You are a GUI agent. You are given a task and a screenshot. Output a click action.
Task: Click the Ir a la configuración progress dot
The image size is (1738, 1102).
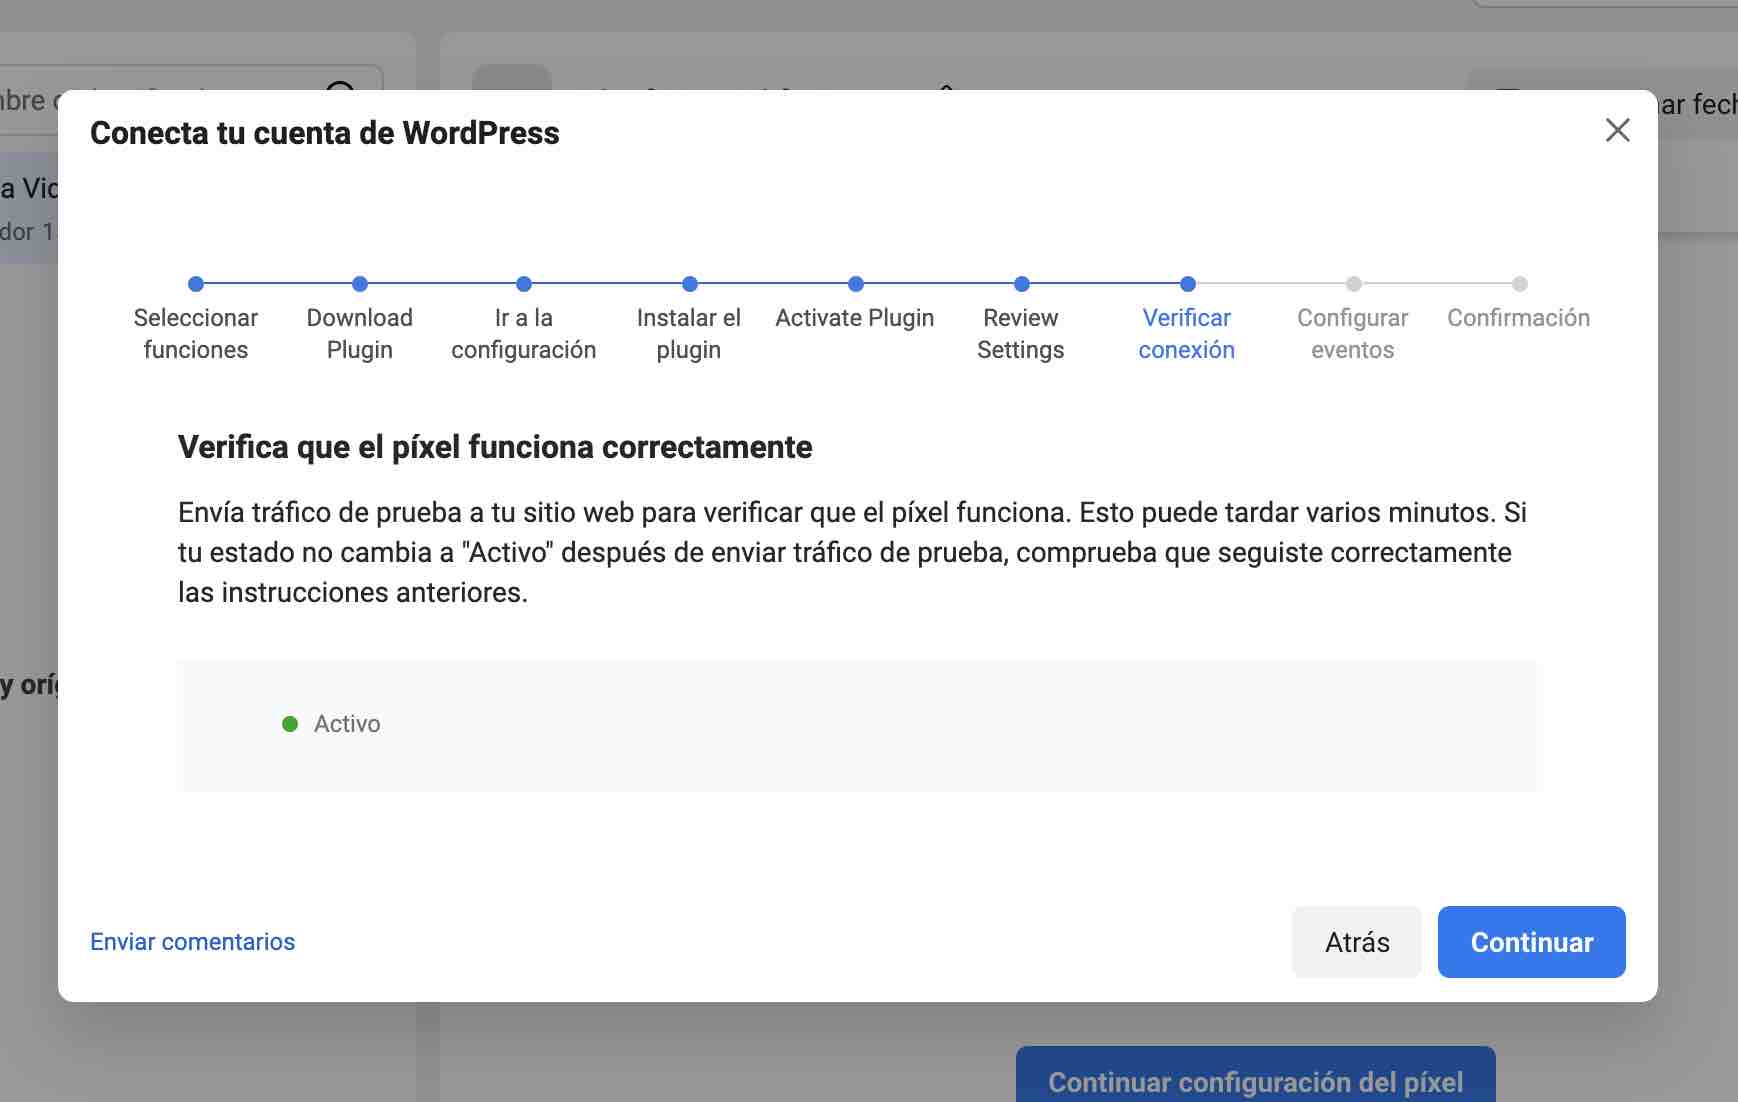524,284
